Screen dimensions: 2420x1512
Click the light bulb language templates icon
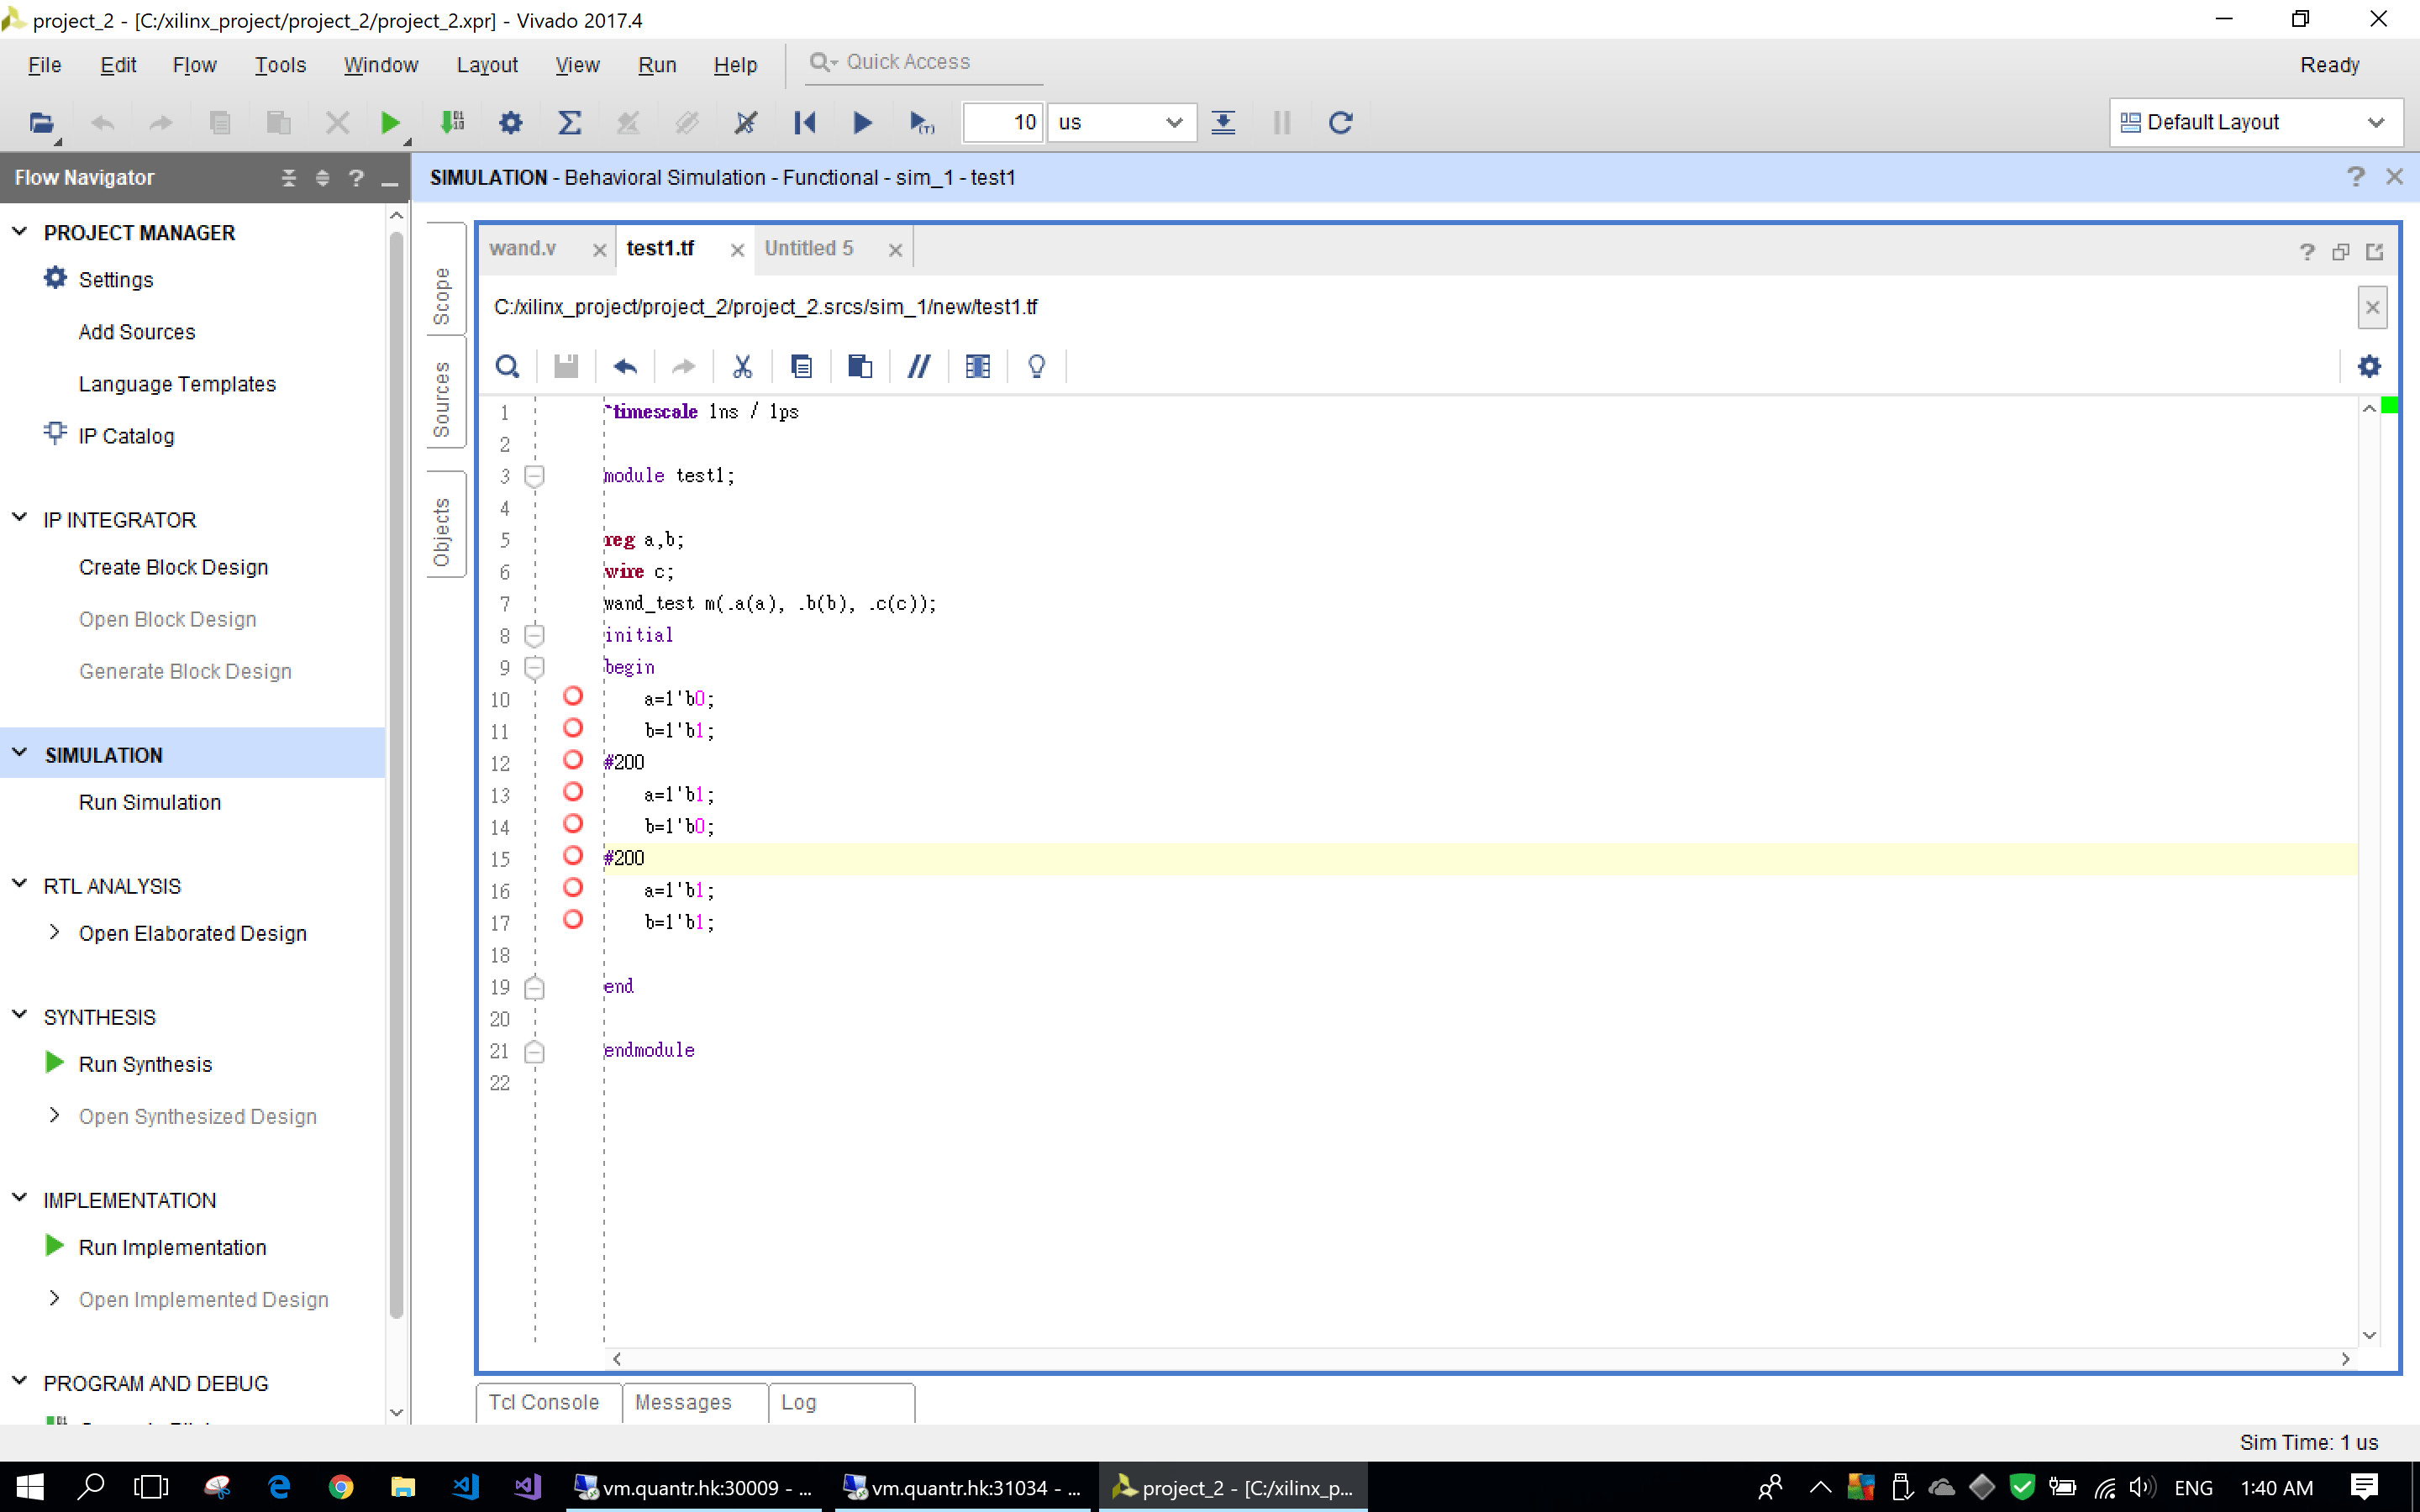[x=1036, y=366]
